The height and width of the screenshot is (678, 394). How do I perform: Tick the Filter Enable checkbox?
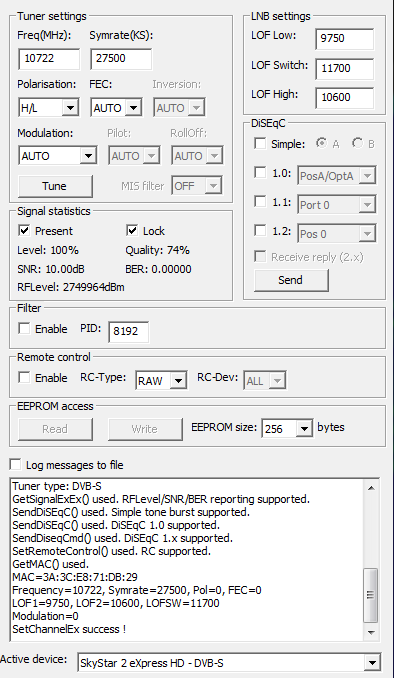(24, 329)
